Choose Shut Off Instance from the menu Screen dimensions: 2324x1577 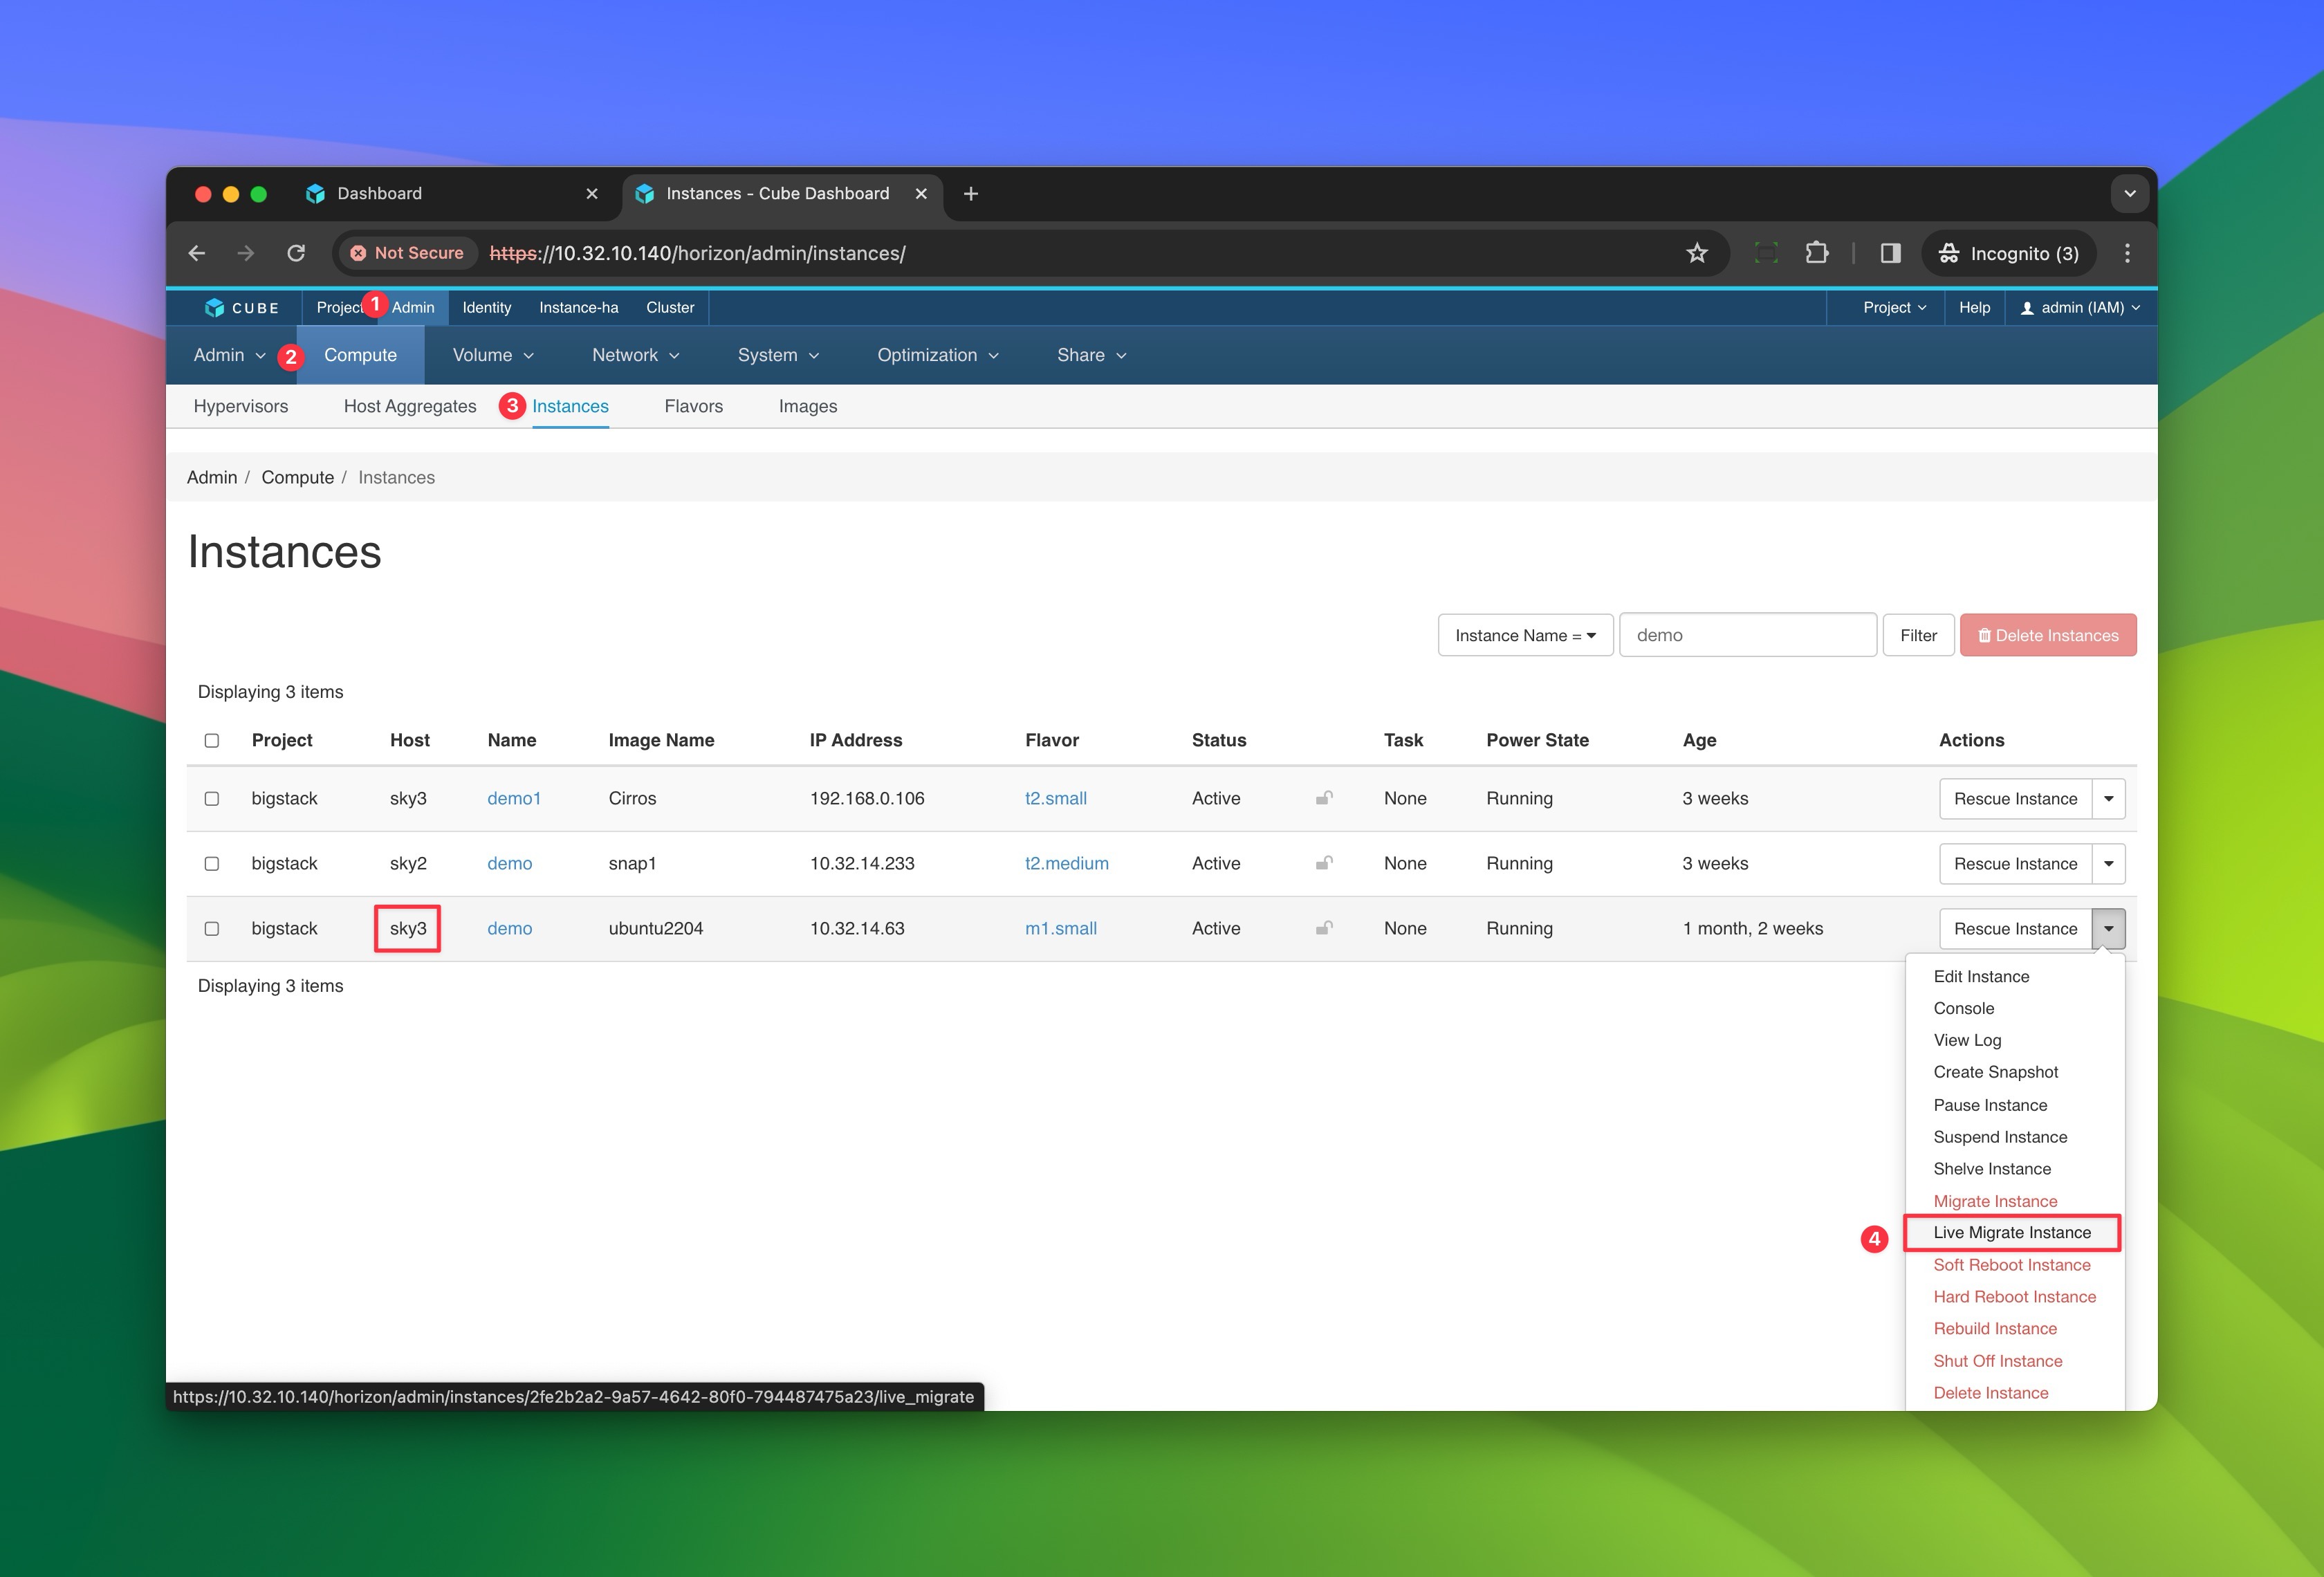click(x=1998, y=1361)
